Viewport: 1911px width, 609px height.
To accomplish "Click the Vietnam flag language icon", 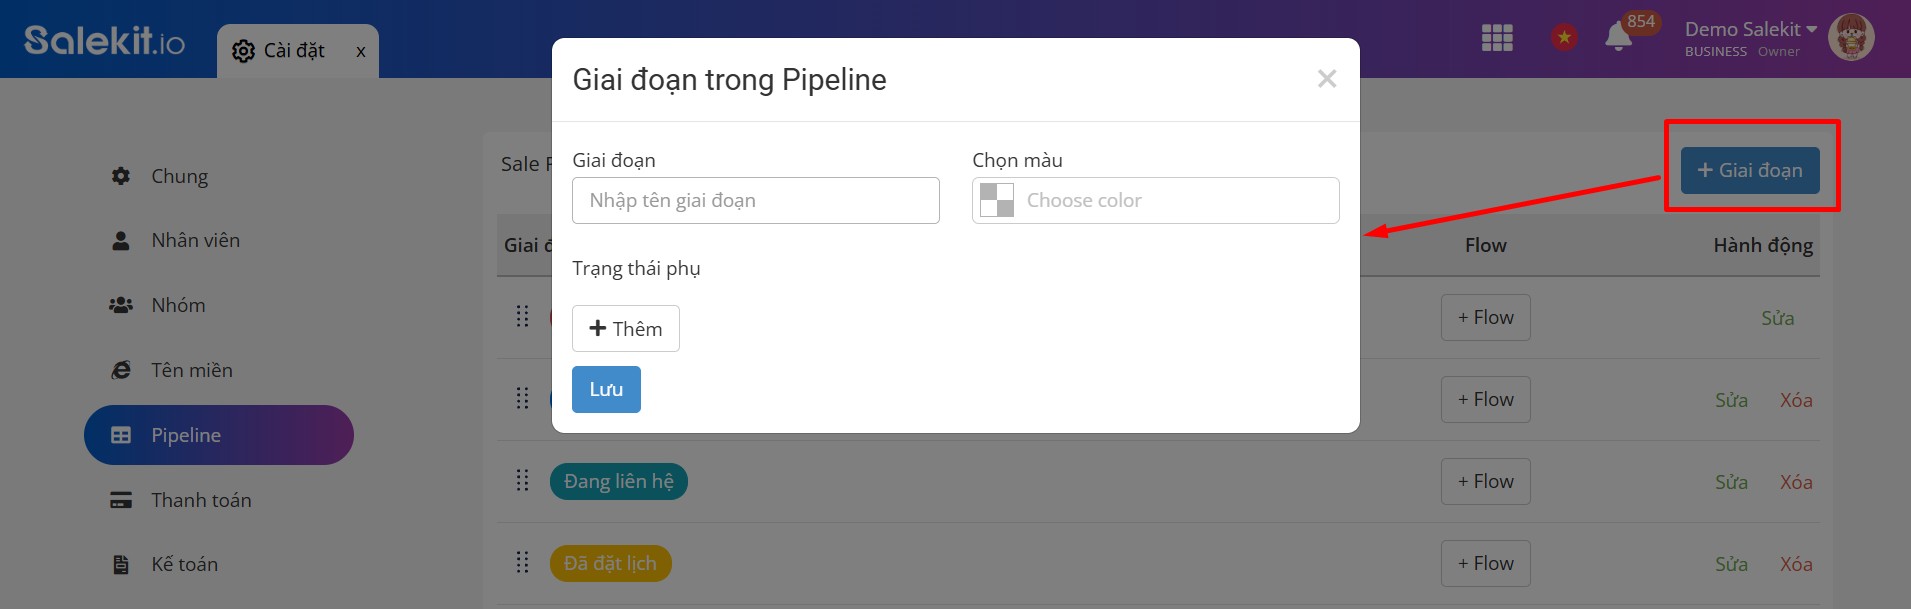I will pos(1563,36).
